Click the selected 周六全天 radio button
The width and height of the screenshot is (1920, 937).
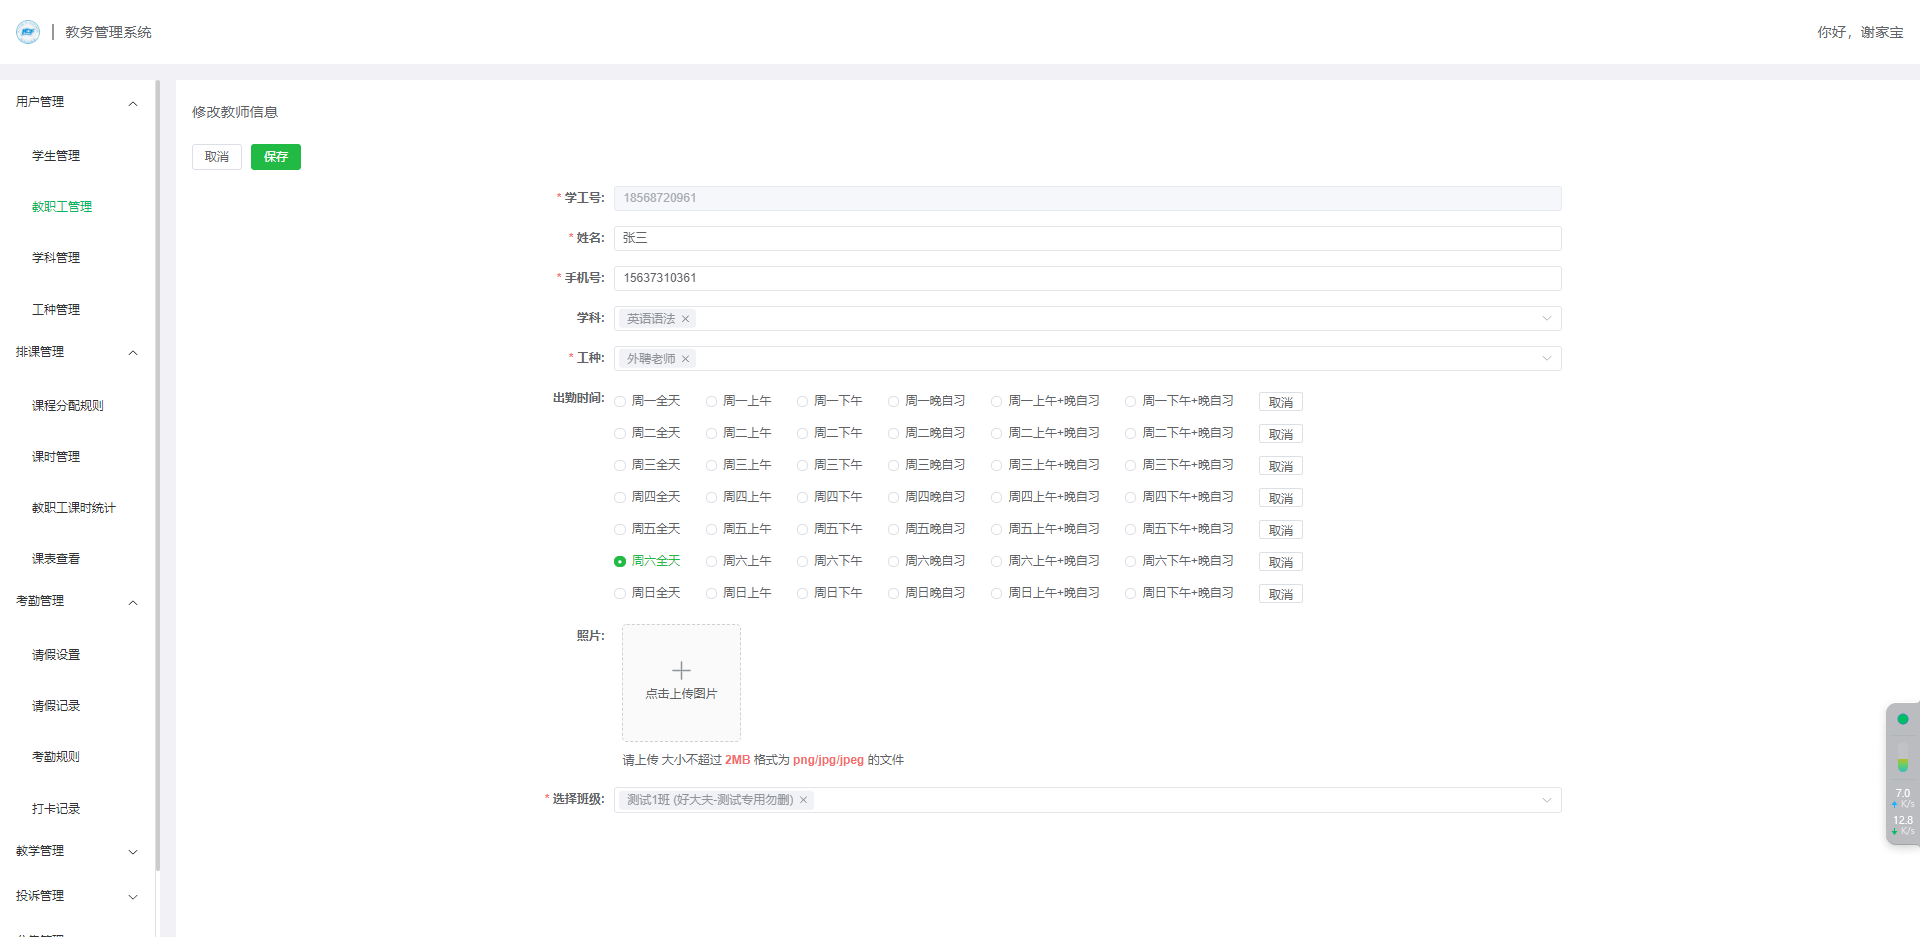620,562
